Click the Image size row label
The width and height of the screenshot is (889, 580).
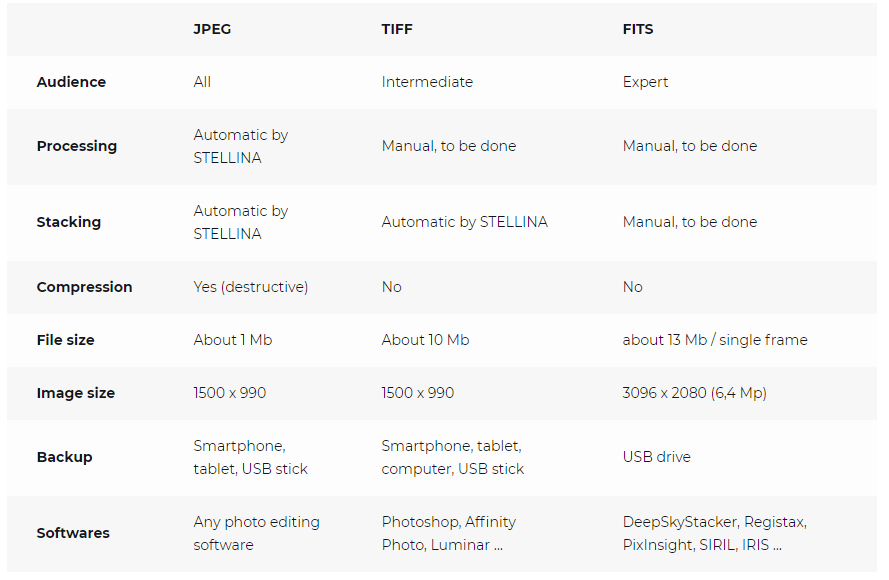(76, 393)
